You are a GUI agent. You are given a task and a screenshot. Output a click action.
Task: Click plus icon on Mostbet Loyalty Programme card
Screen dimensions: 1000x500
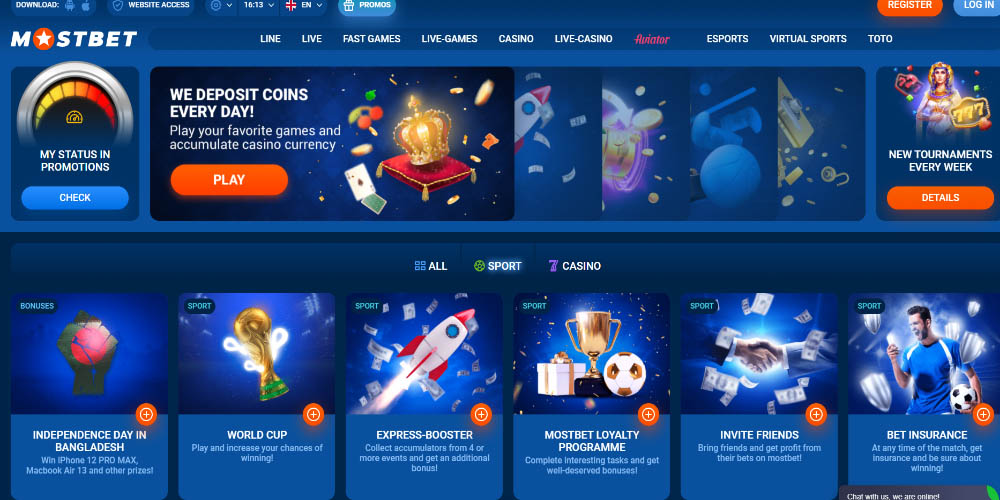click(648, 415)
